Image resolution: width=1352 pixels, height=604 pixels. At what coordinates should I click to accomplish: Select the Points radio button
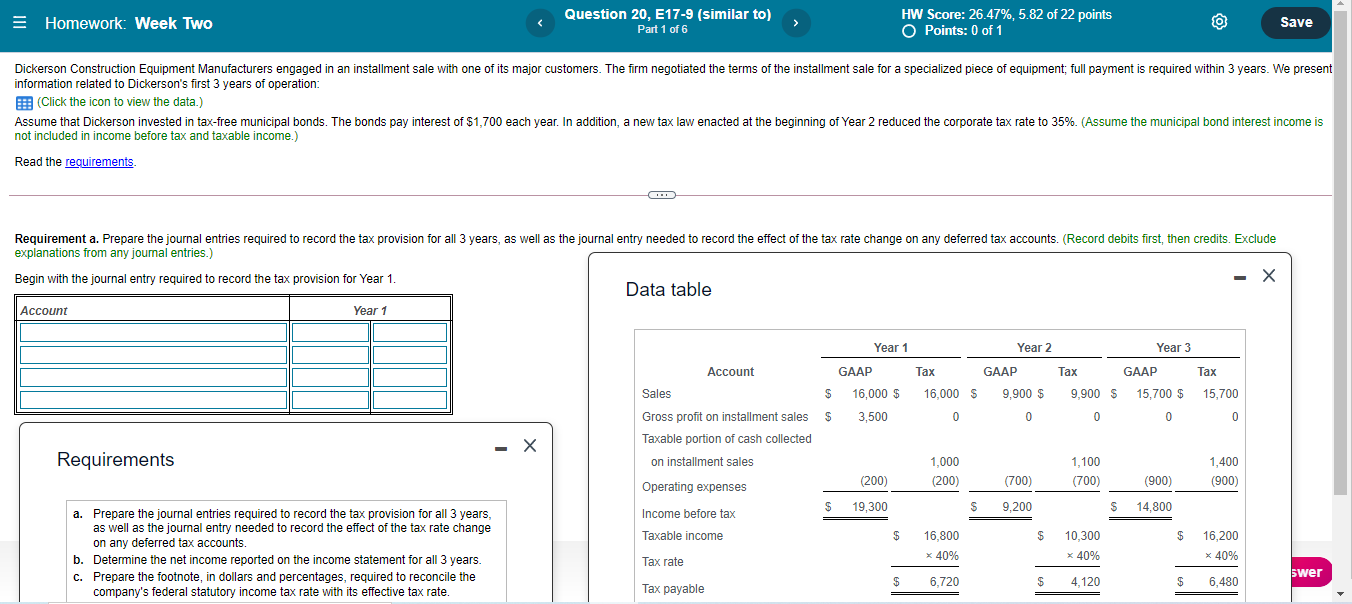[907, 30]
